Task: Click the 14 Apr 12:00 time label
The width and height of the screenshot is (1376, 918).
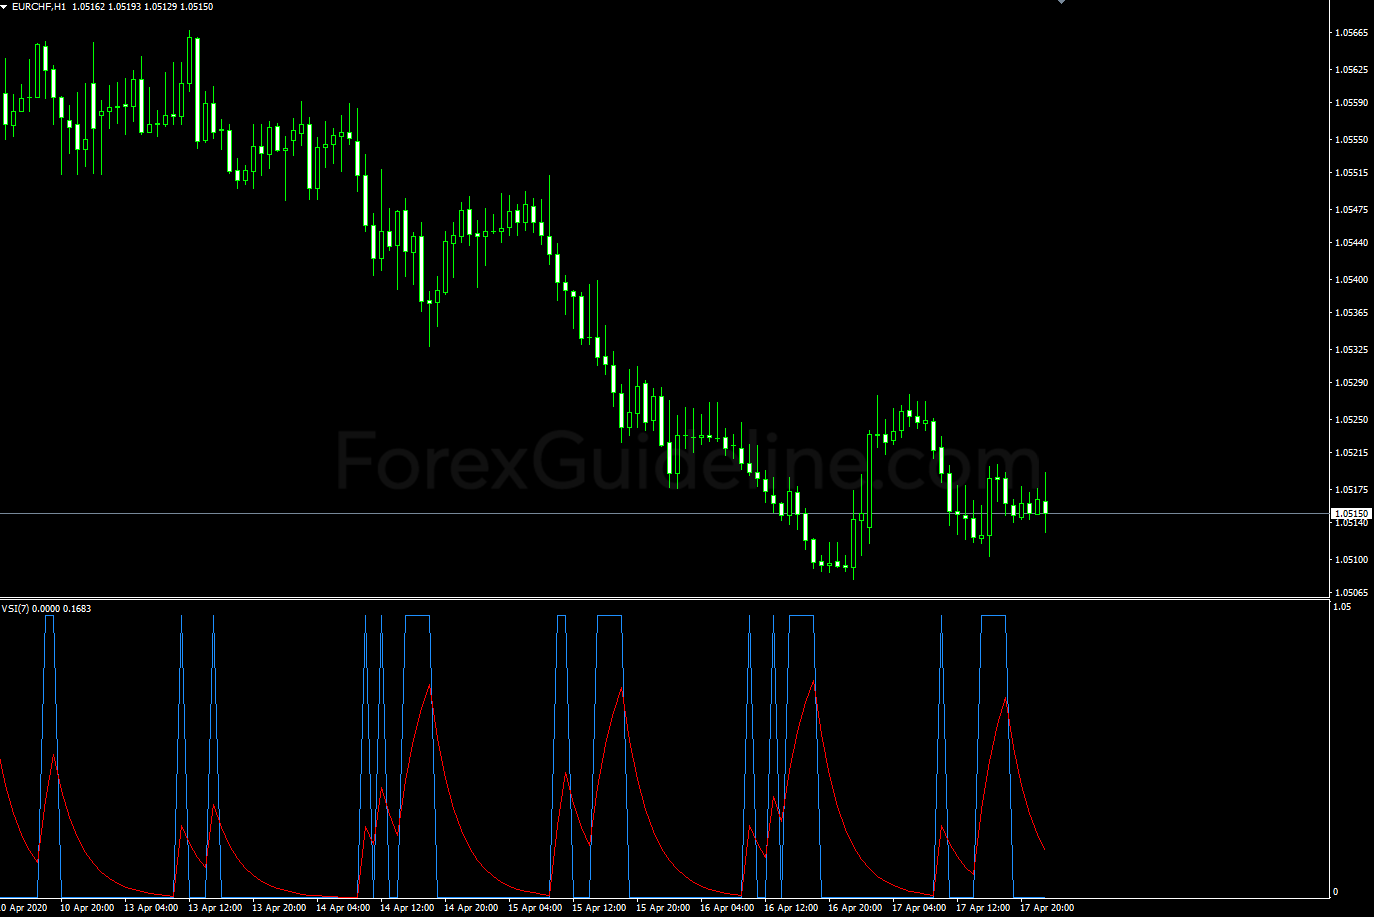Action: coord(407,908)
